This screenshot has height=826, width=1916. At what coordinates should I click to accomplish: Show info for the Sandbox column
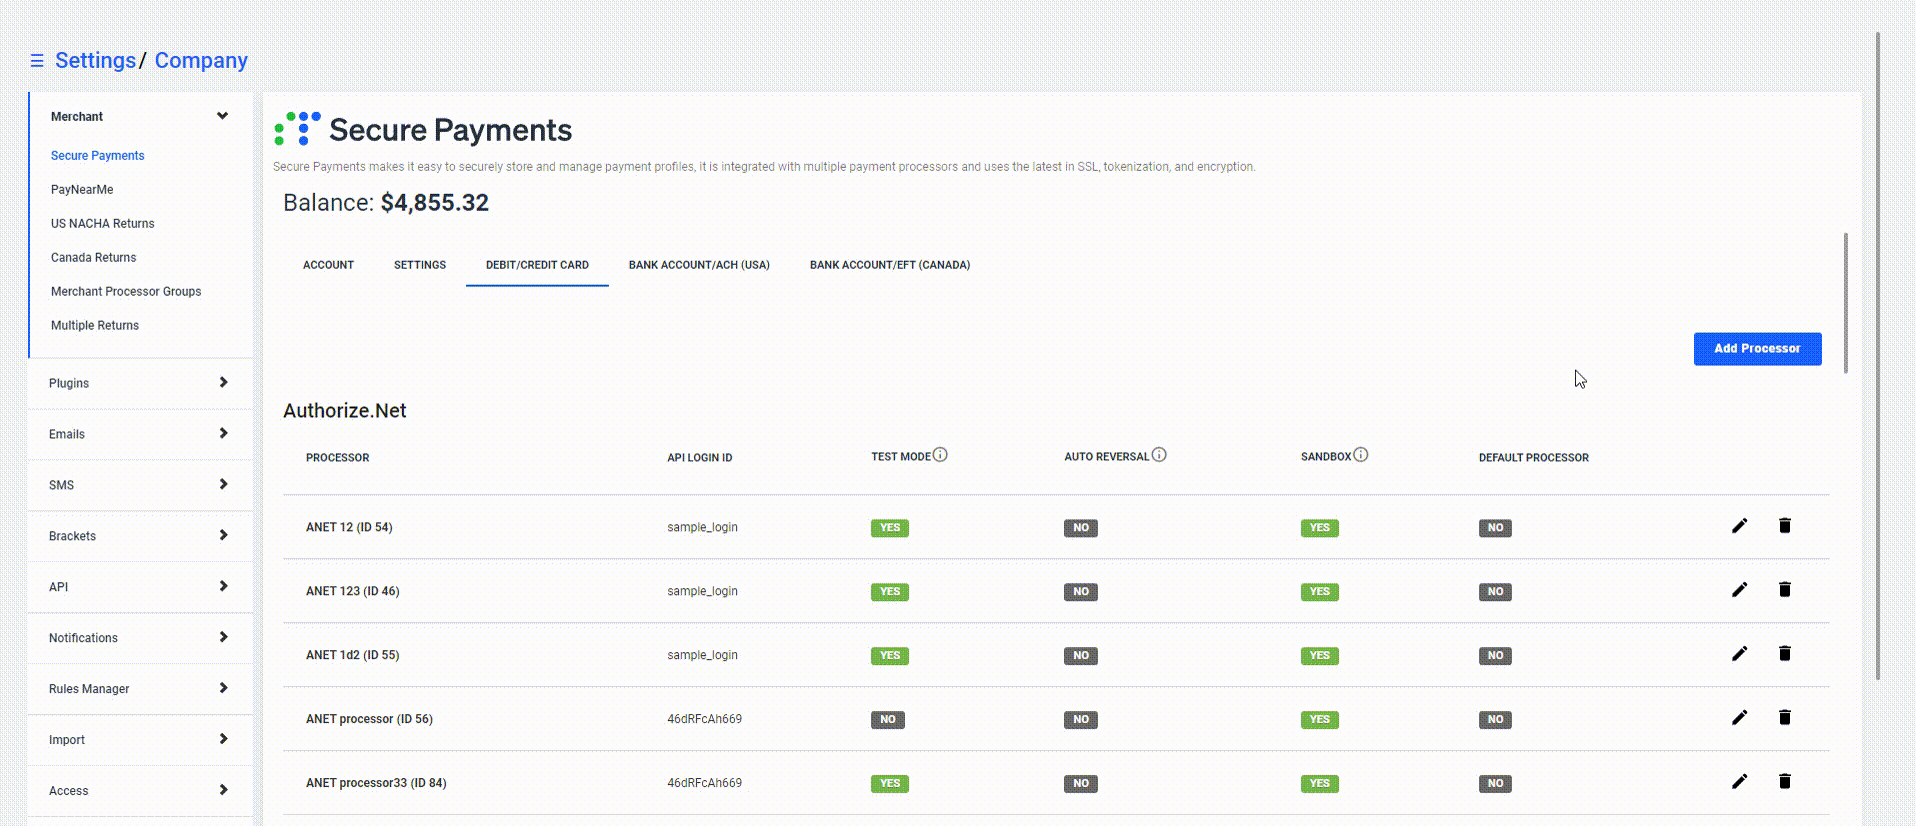pos(1361,455)
